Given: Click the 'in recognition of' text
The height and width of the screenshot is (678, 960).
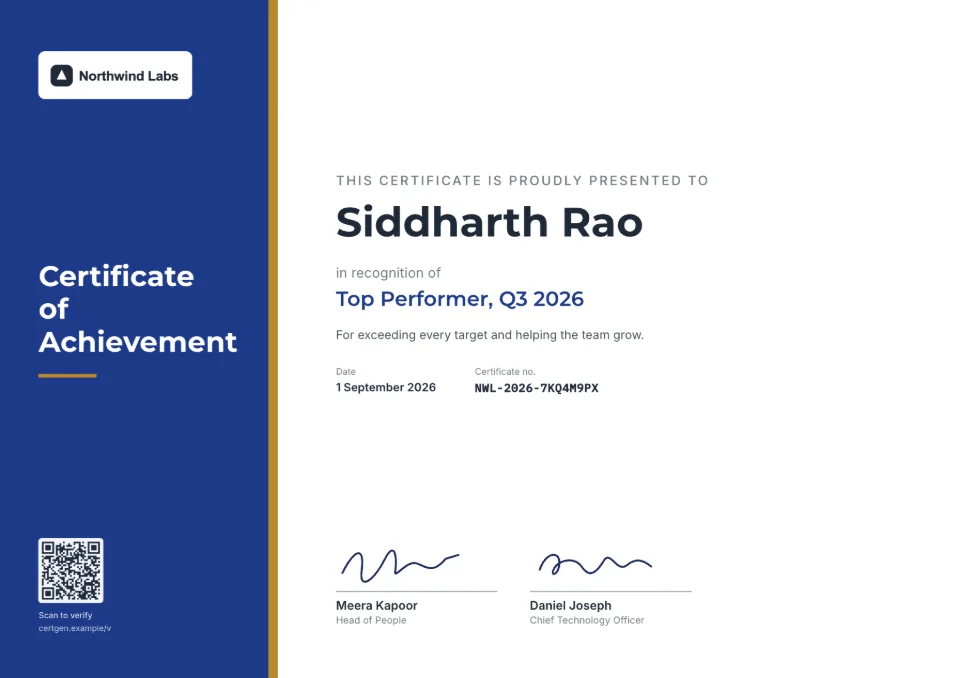Looking at the screenshot, I should point(388,273).
